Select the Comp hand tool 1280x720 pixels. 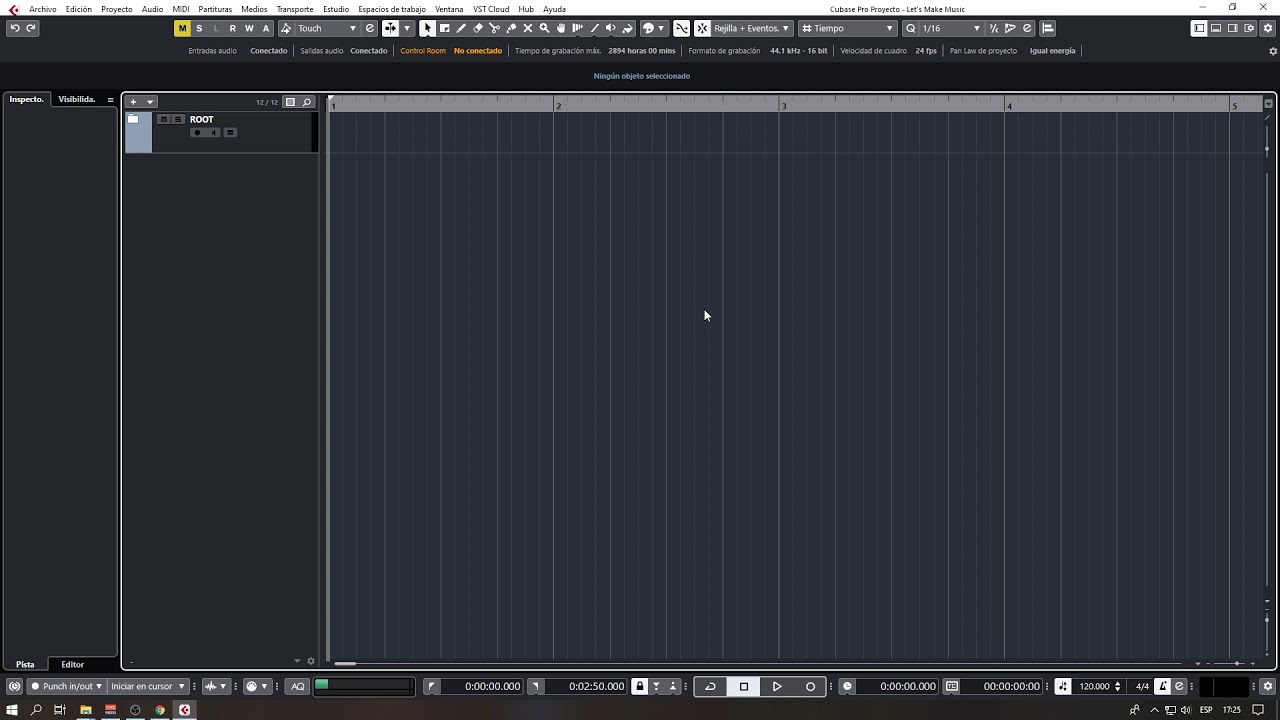(x=561, y=28)
